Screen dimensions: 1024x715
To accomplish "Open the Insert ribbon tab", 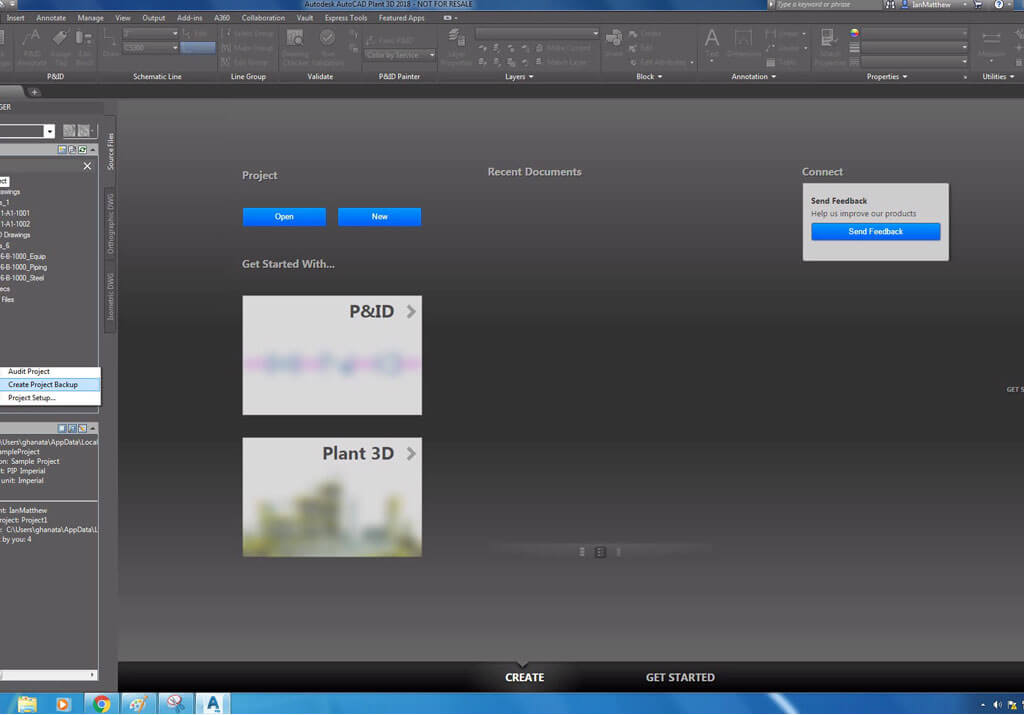I will point(16,18).
